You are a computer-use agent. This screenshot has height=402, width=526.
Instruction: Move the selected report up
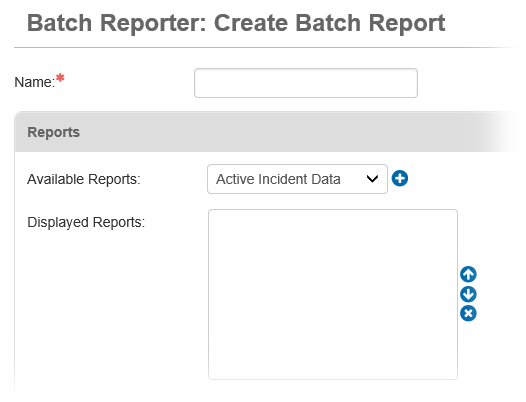pyautogui.click(x=468, y=274)
